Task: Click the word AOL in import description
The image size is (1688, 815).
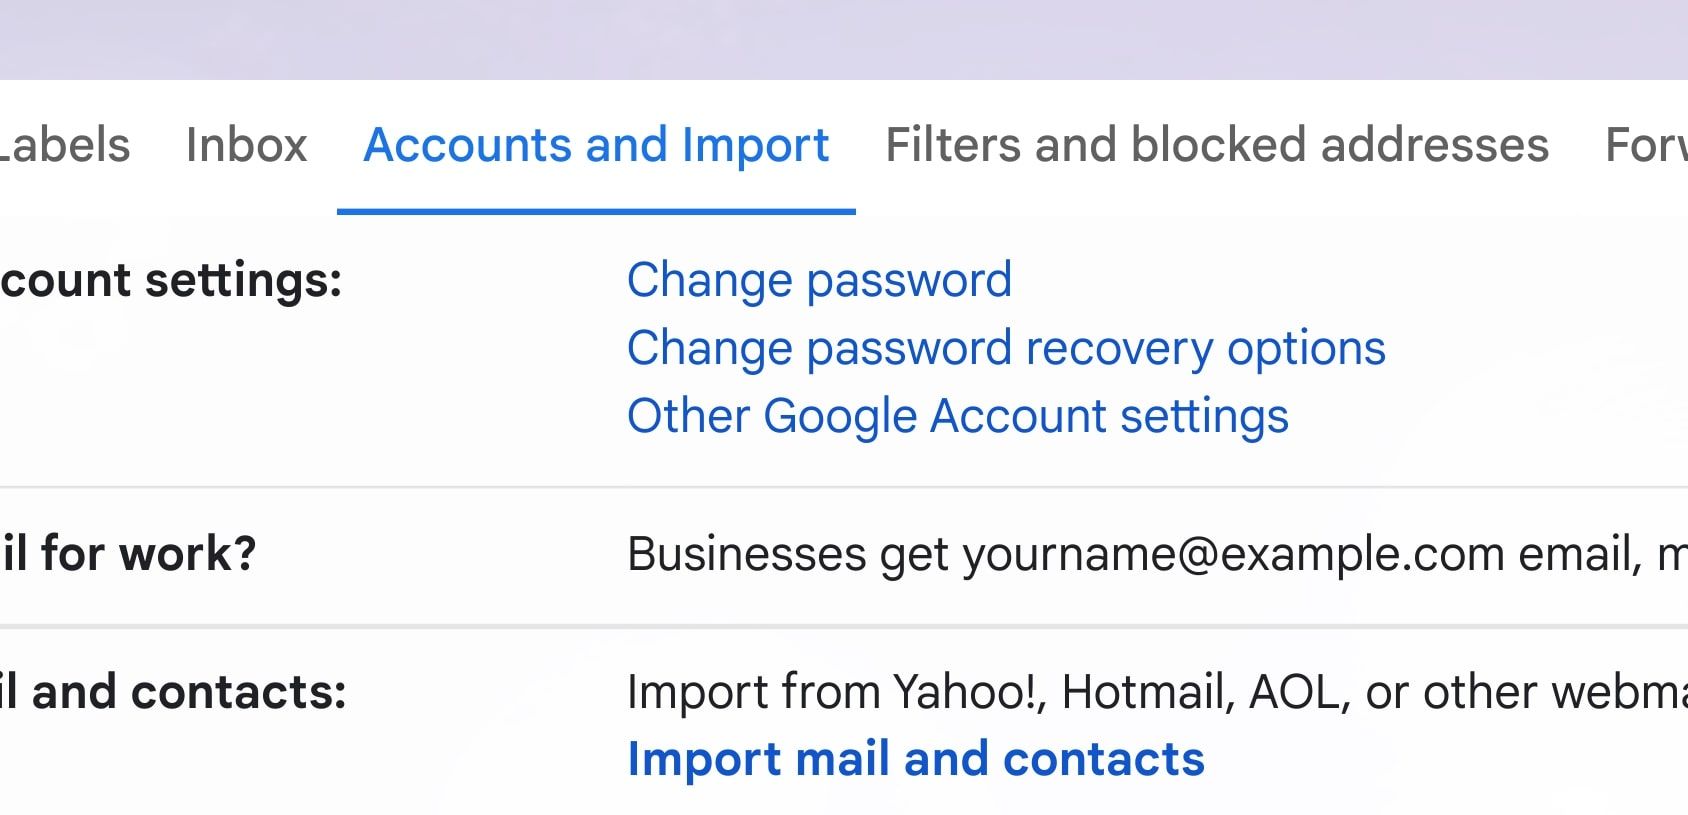Action: (1294, 692)
